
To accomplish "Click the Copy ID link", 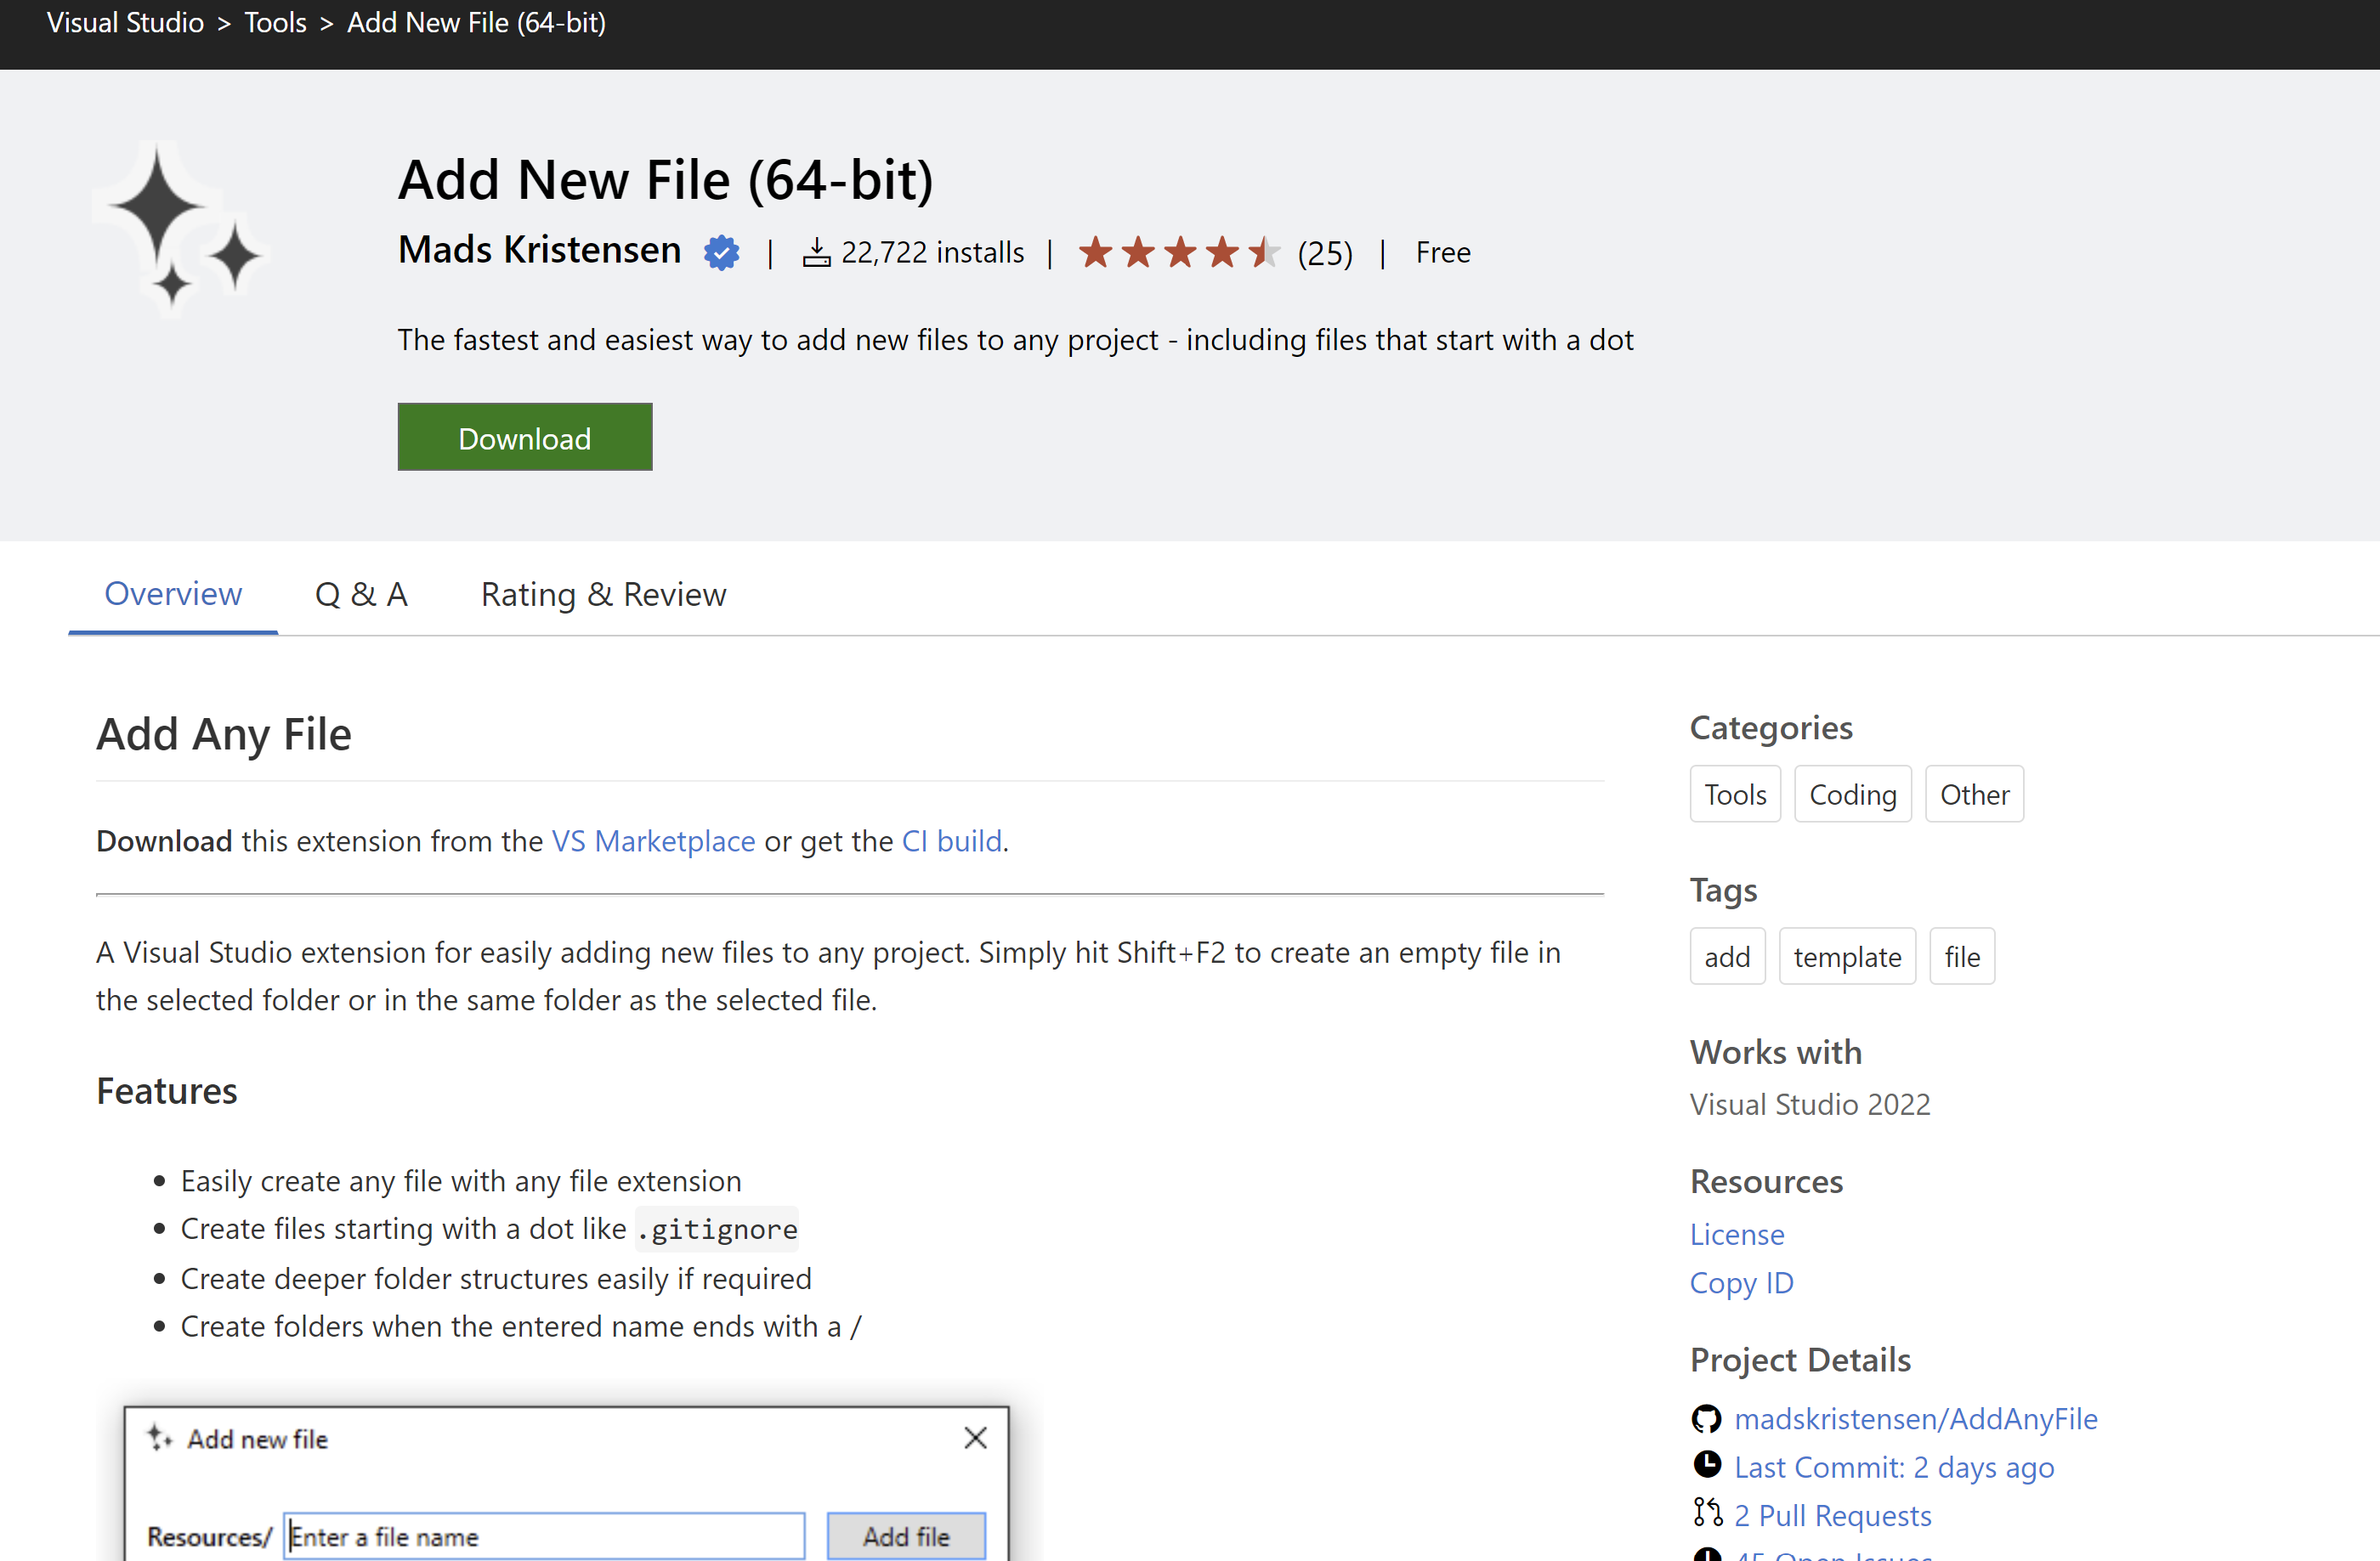I will coord(1741,1282).
